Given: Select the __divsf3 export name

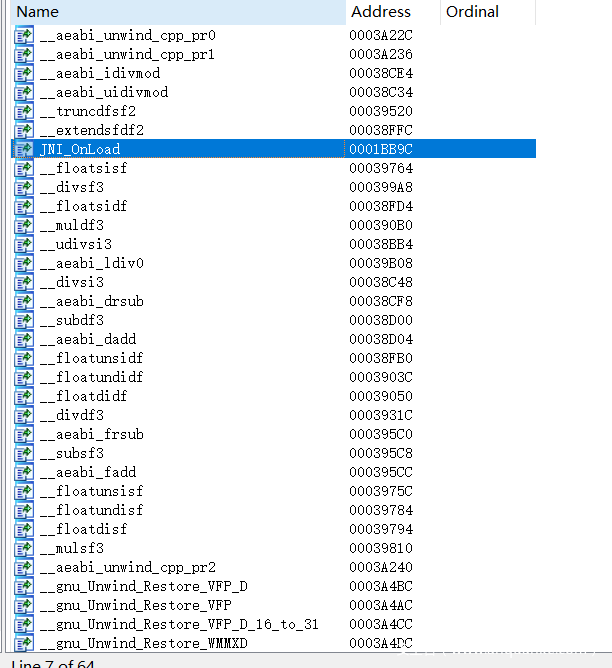Looking at the screenshot, I should pyautogui.click(x=72, y=187).
